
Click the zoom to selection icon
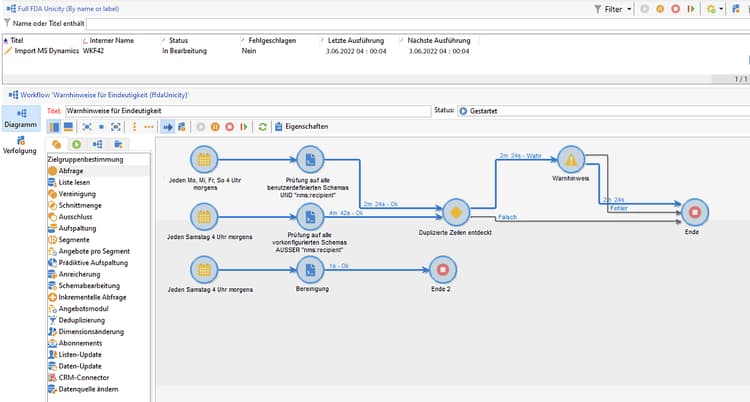(x=116, y=127)
